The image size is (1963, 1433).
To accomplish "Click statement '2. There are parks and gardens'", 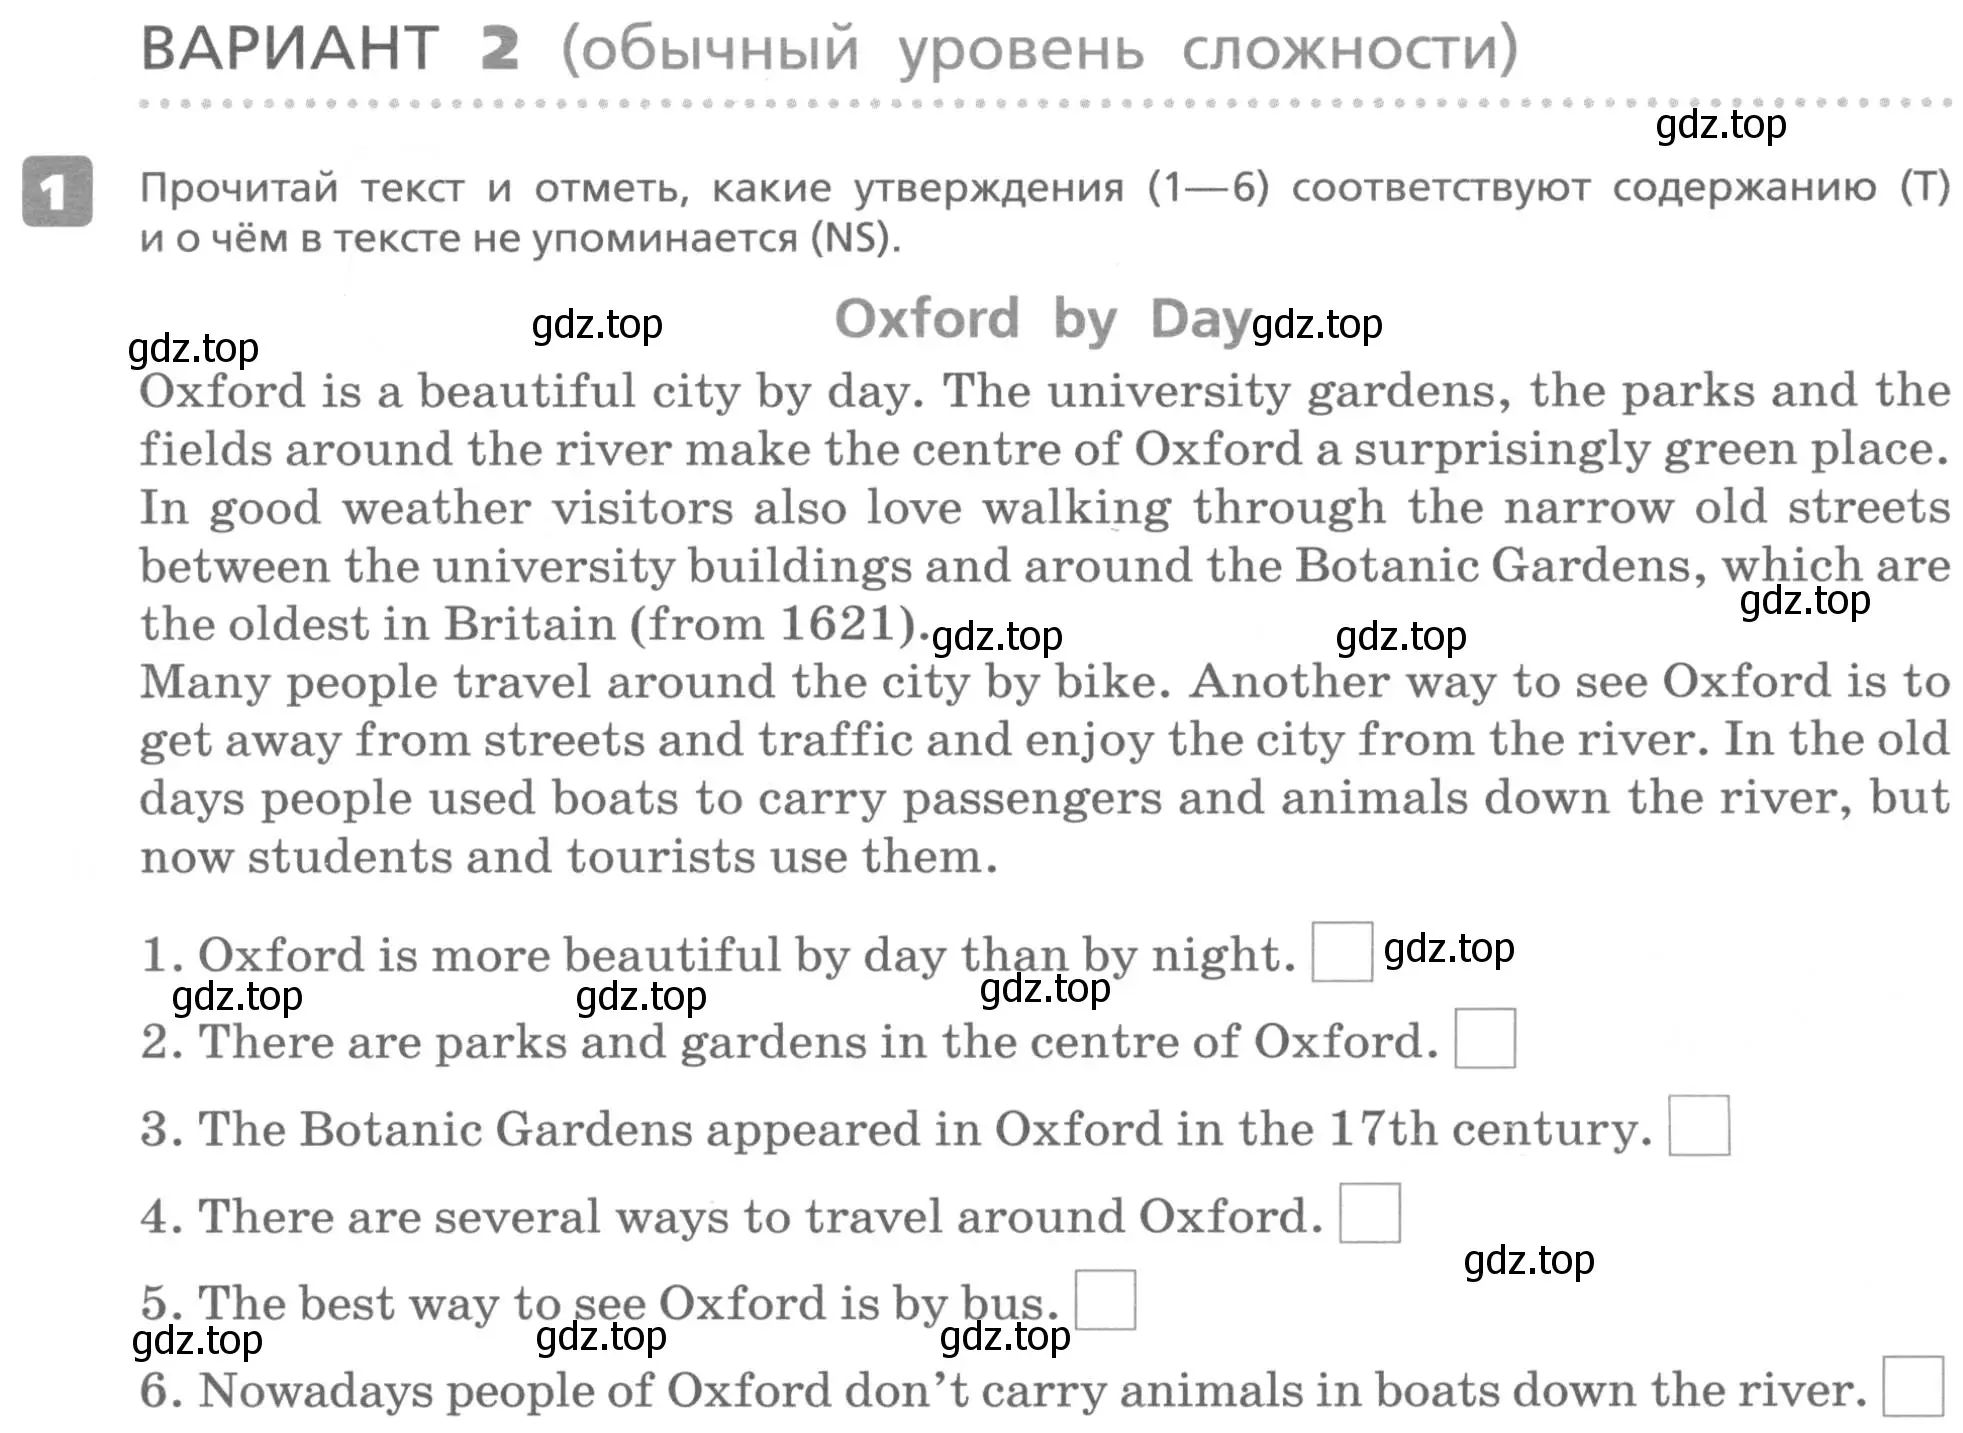I will point(789,1041).
